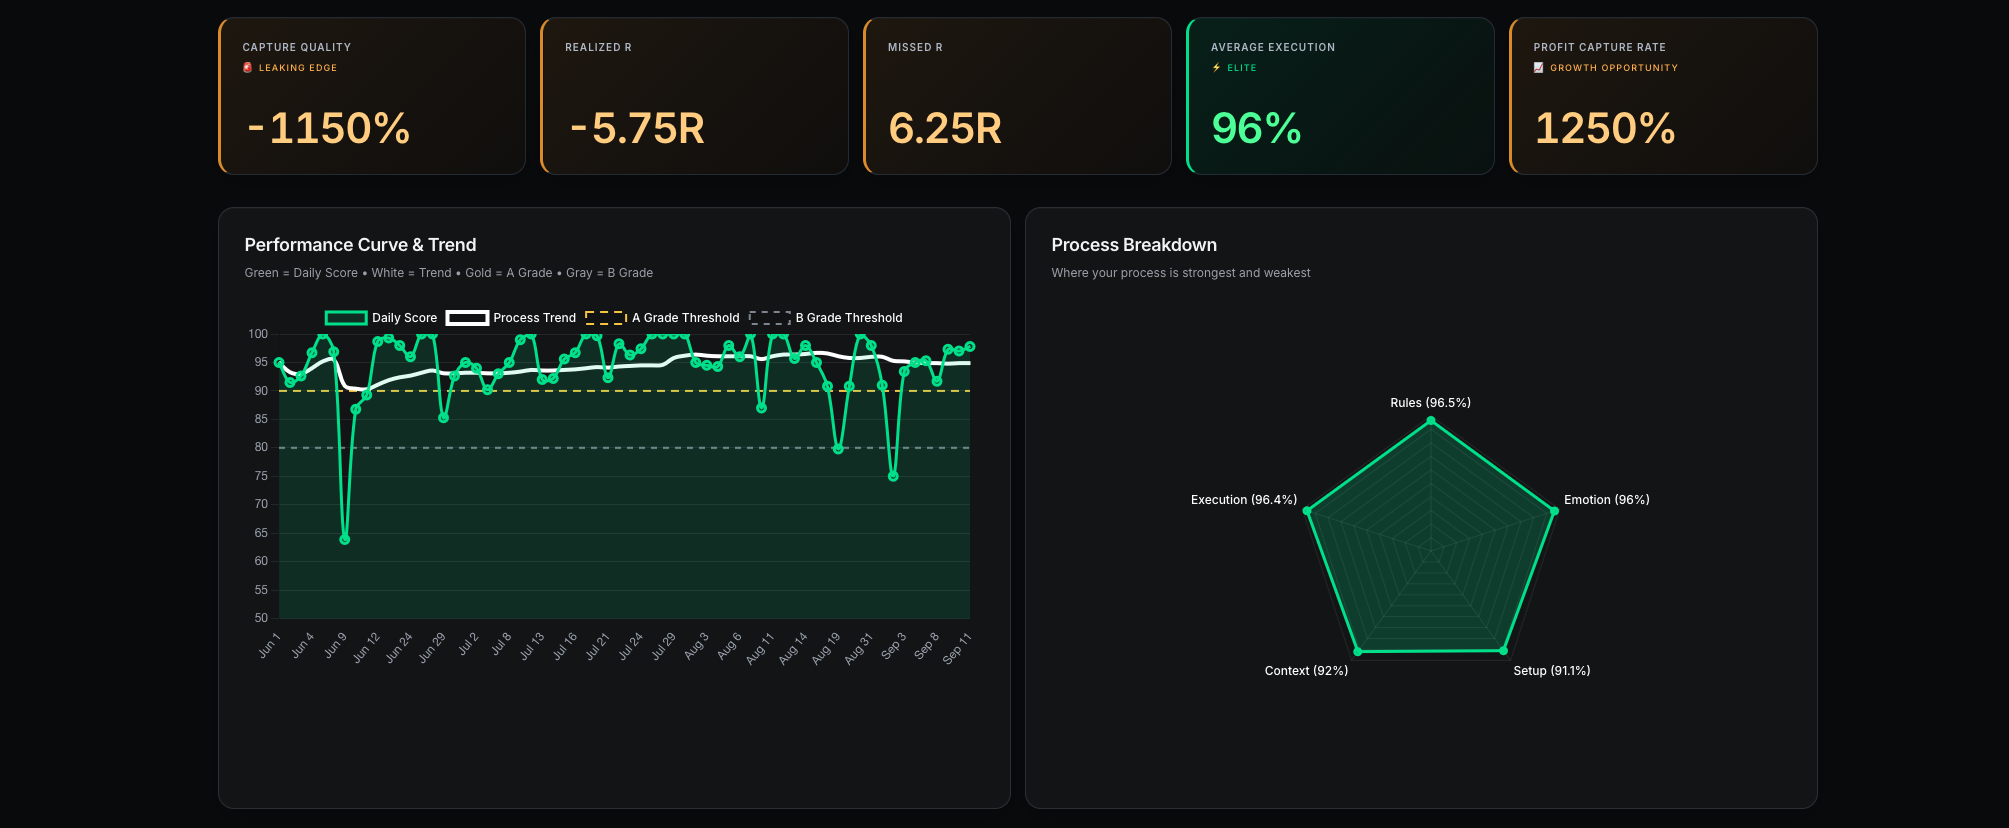Click the daily score dip point at 75

(893, 476)
